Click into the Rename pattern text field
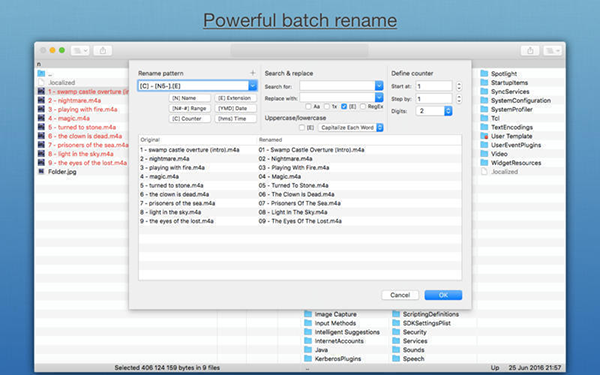The height and width of the screenshot is (375, 600). tap(193, 86)
